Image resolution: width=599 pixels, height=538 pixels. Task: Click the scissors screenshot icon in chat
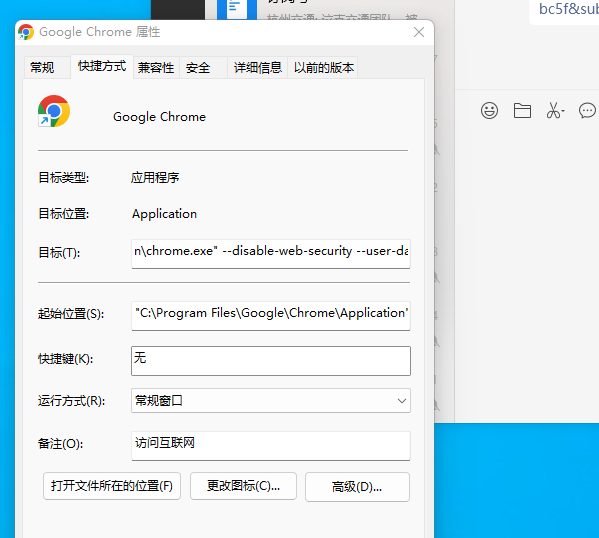click(555, 111)
